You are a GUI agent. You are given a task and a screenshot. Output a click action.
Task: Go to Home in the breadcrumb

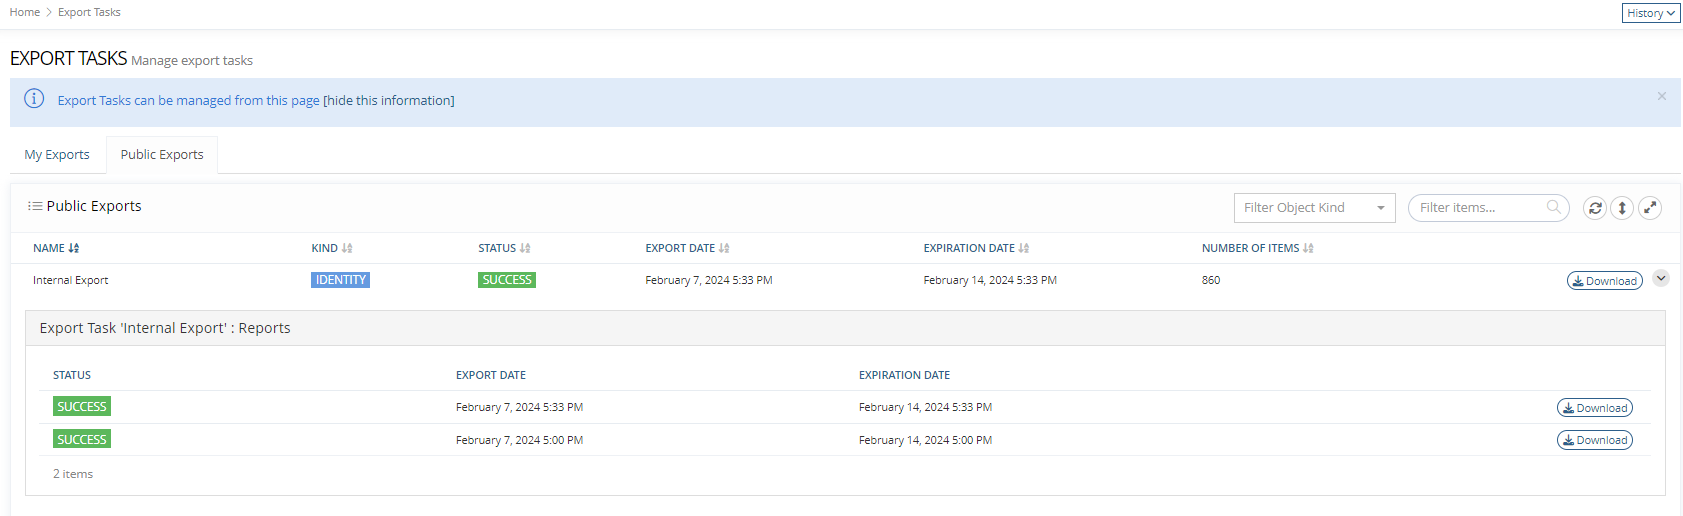[x=25, y=12]
